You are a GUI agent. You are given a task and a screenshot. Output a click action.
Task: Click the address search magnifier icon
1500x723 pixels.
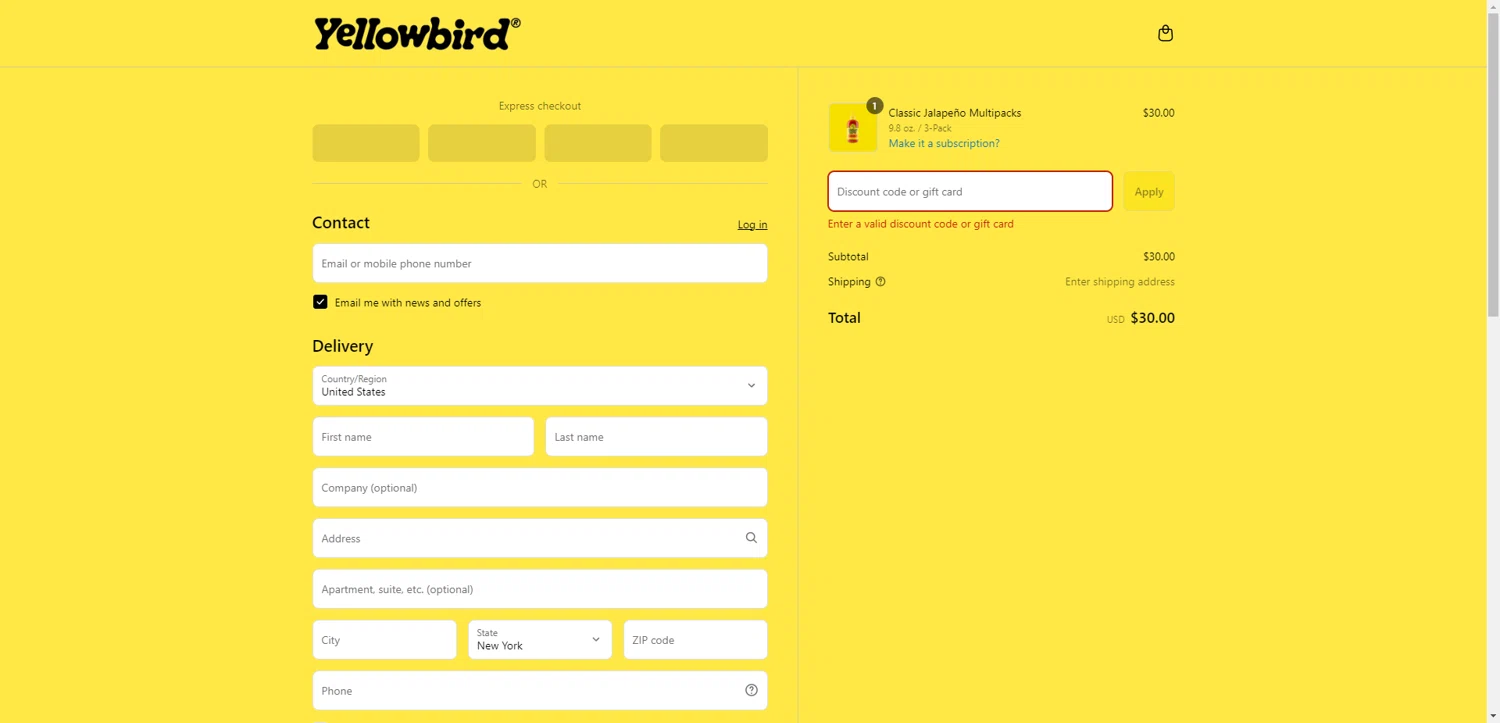coord(751,538)
